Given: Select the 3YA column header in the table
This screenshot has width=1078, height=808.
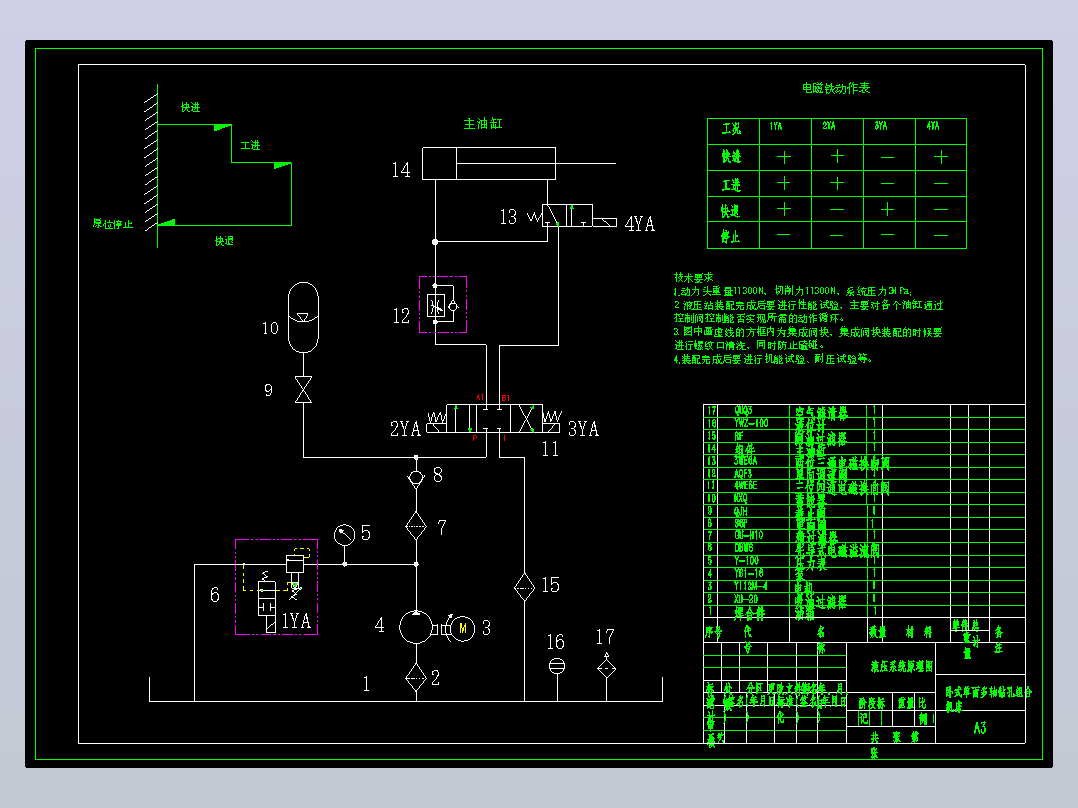Looking at the screenshot, I should [881, 126].
